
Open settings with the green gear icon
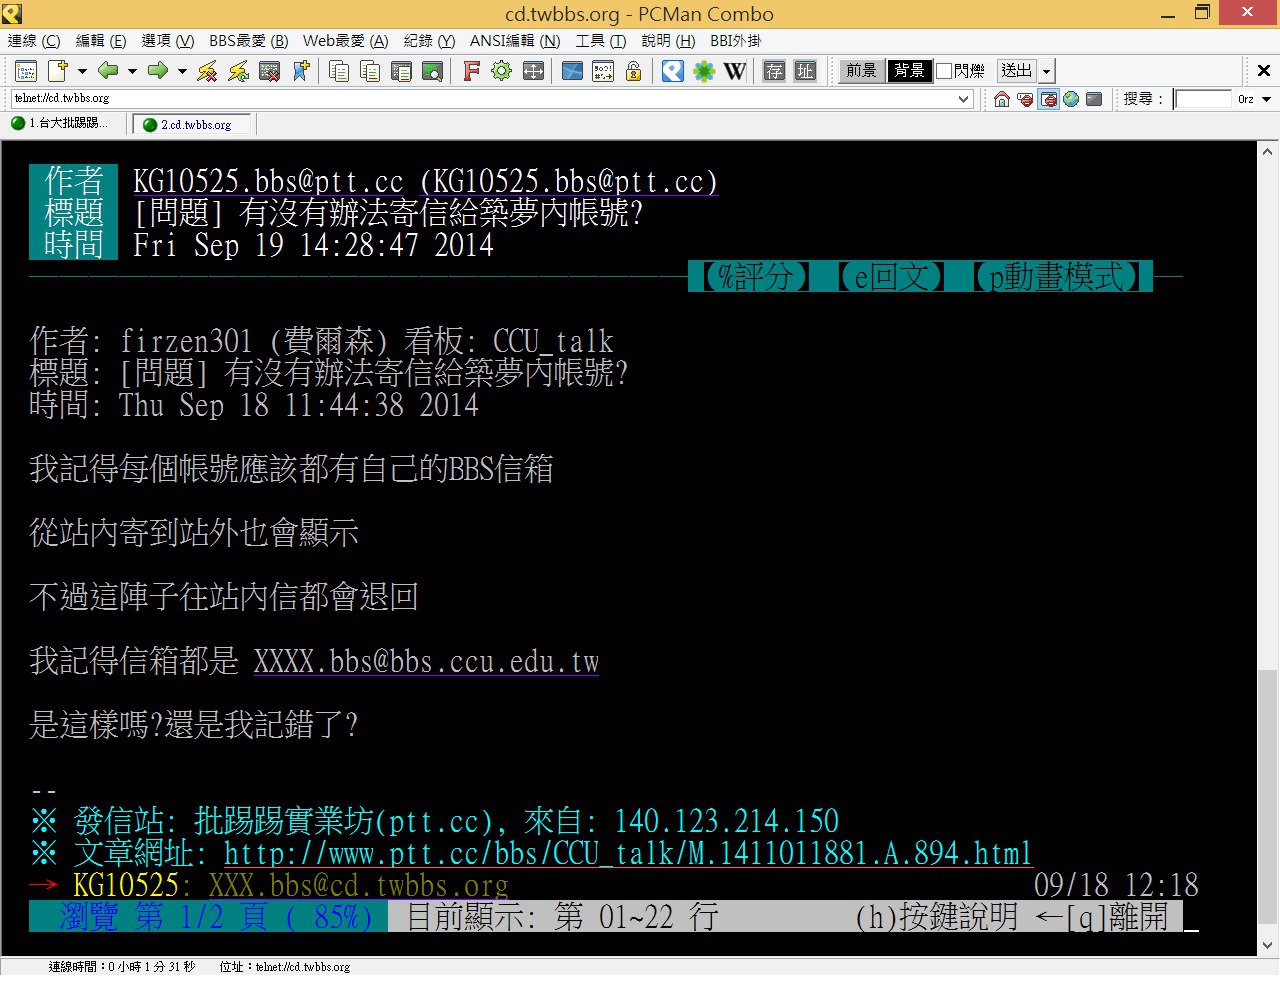coord(502,71)
